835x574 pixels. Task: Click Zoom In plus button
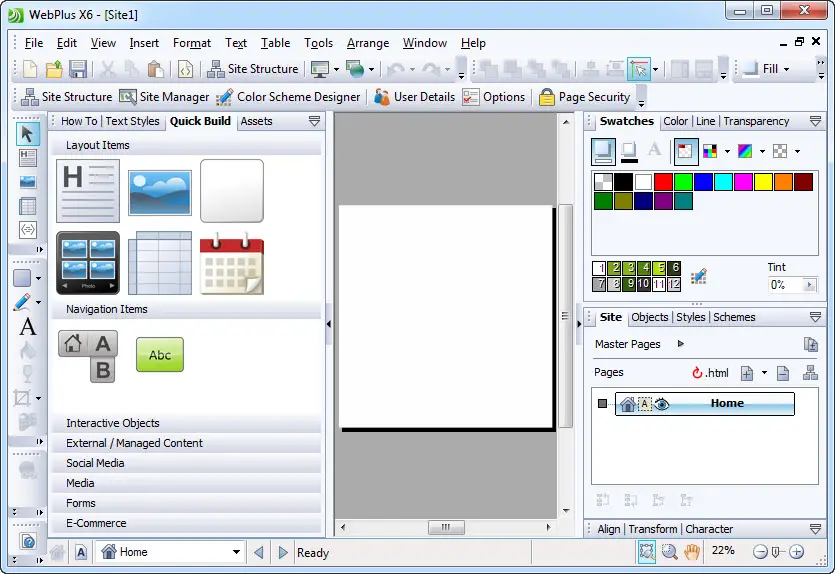(x=796, y=552)
